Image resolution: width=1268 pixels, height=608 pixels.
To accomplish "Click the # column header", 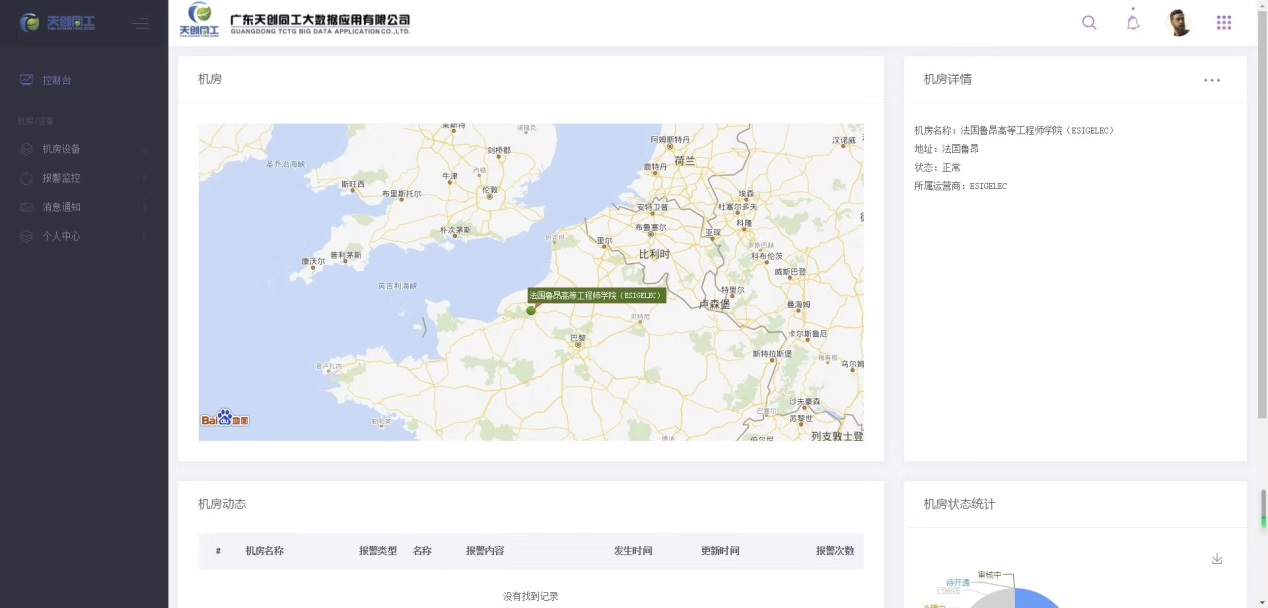I will pyautogui.click(x=218, y=551).
